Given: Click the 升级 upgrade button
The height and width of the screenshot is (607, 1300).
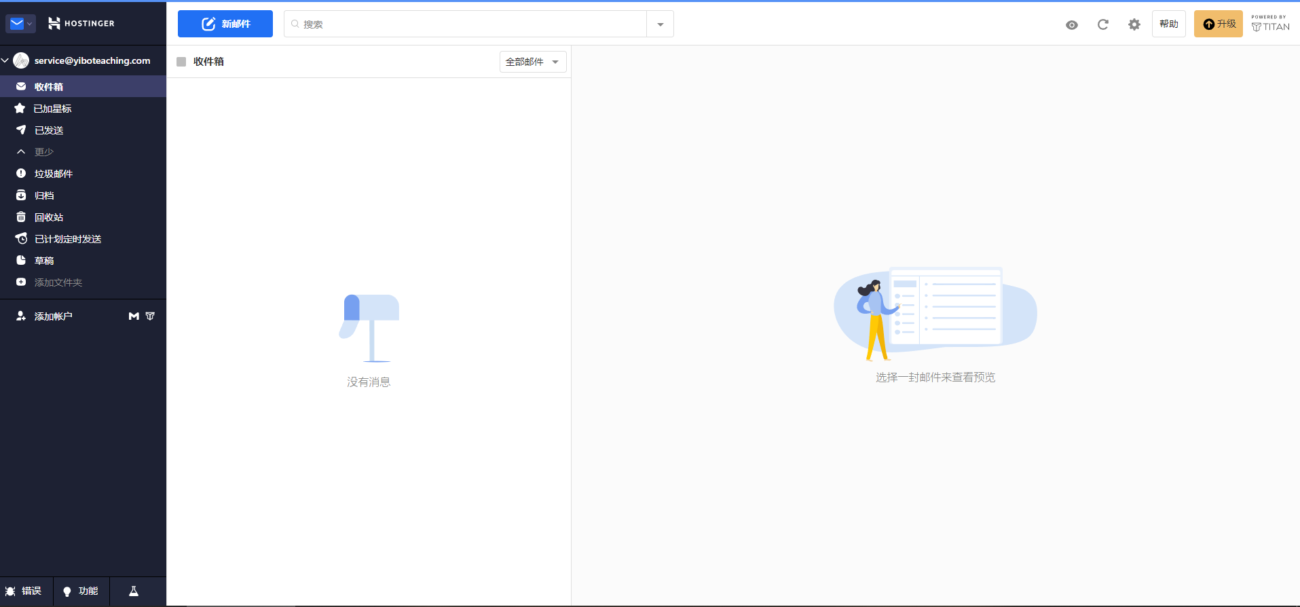Looking at the screenshot, I should coord(1218,24).
